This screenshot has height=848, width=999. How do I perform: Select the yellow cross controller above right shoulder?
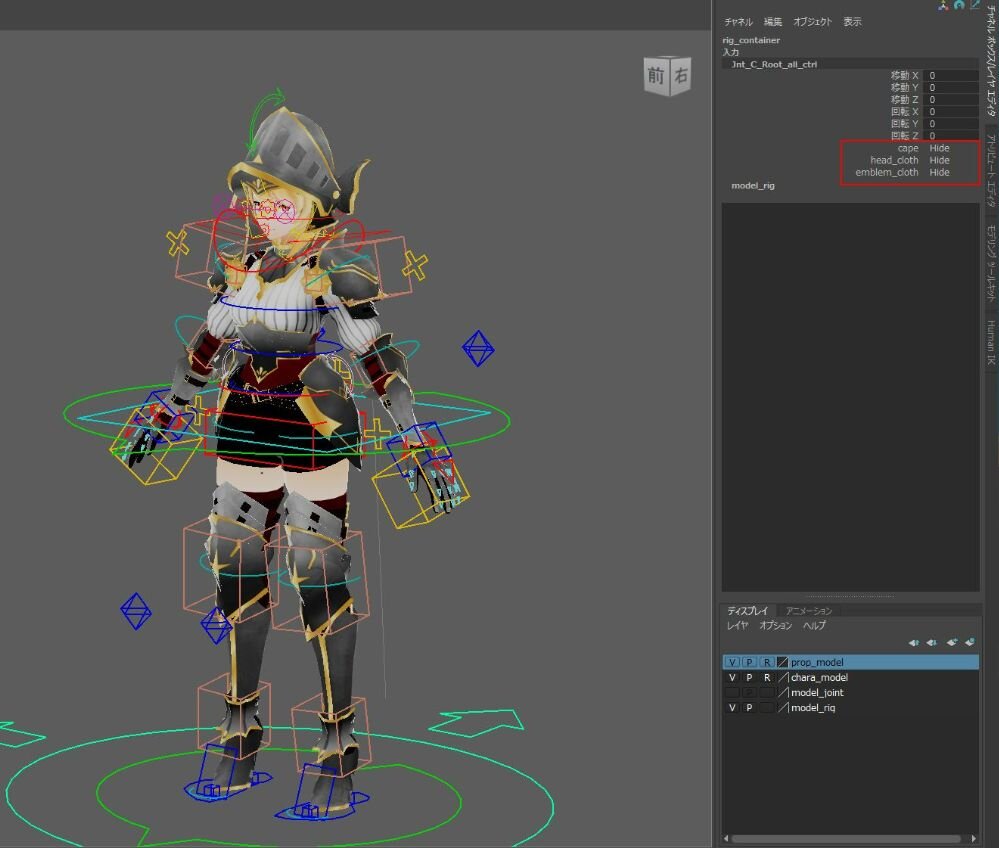point(415,265)
